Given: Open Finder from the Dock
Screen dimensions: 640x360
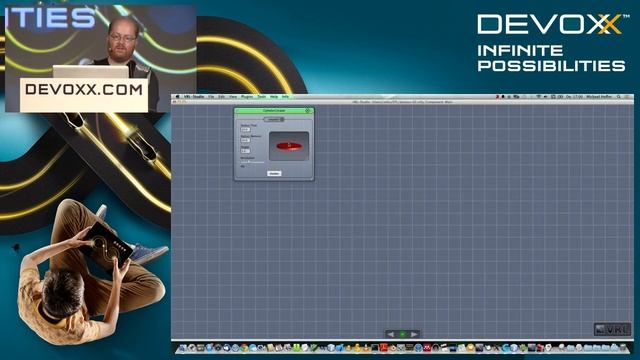Looking at the screenshot, I should pyautogui.click(x=182, y=348).
